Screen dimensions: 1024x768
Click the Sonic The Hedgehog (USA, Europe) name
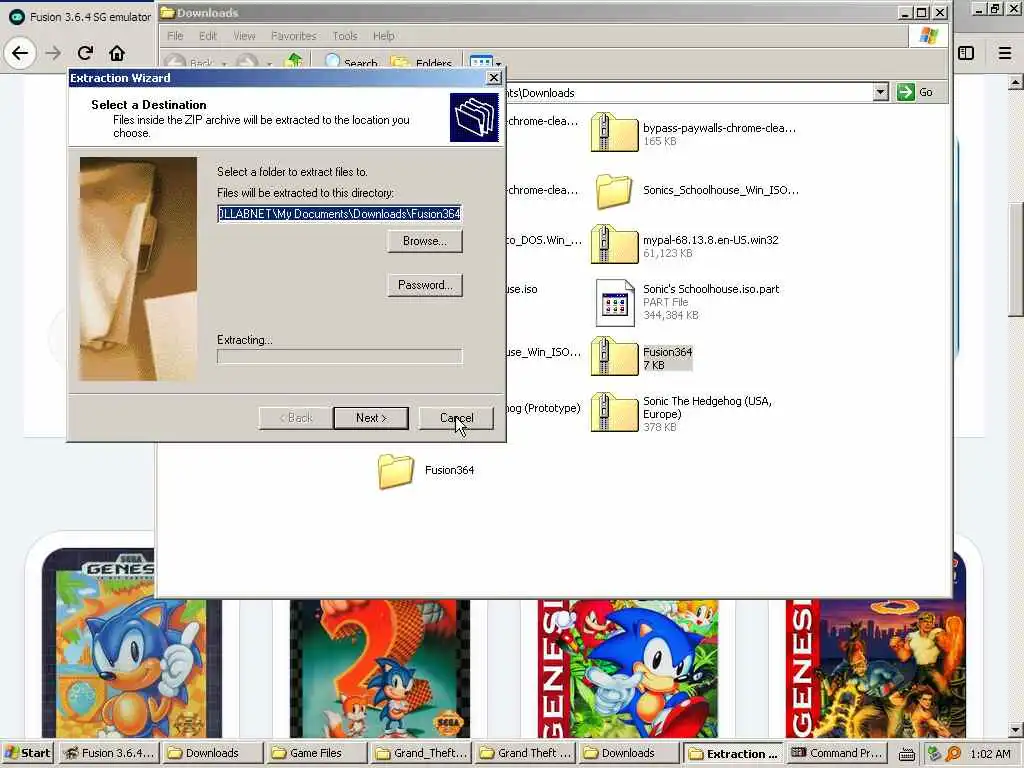[x=707, y=408]
